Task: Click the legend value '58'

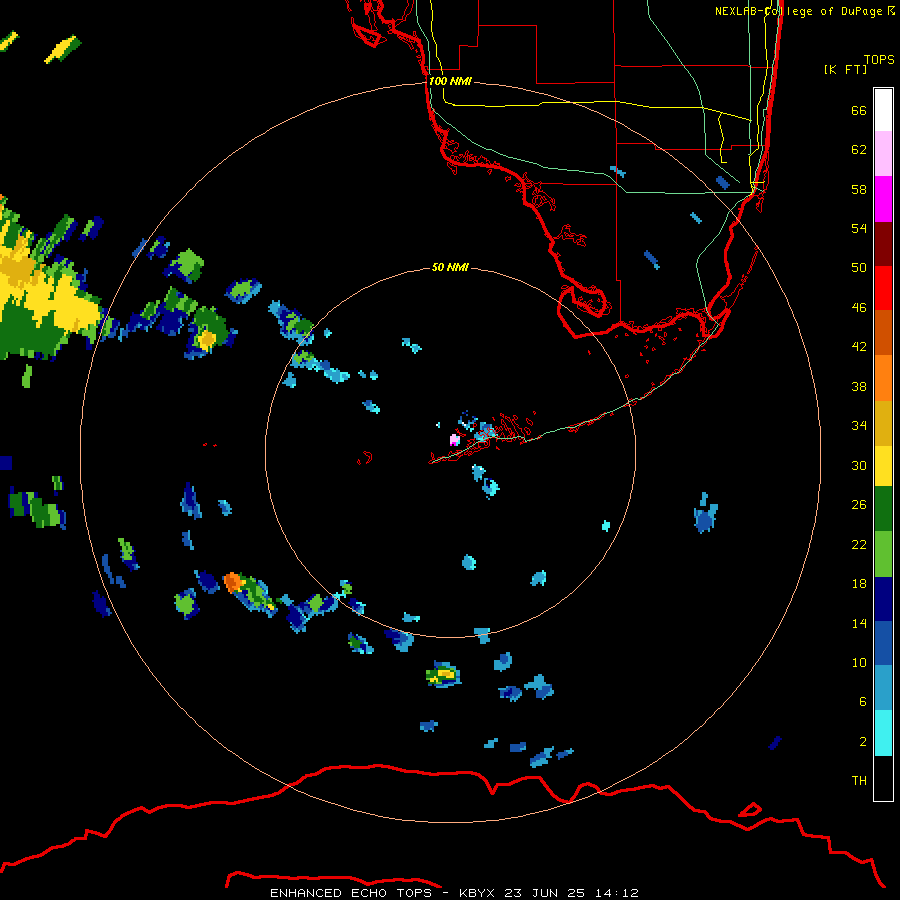Action: tap(859, 189)
